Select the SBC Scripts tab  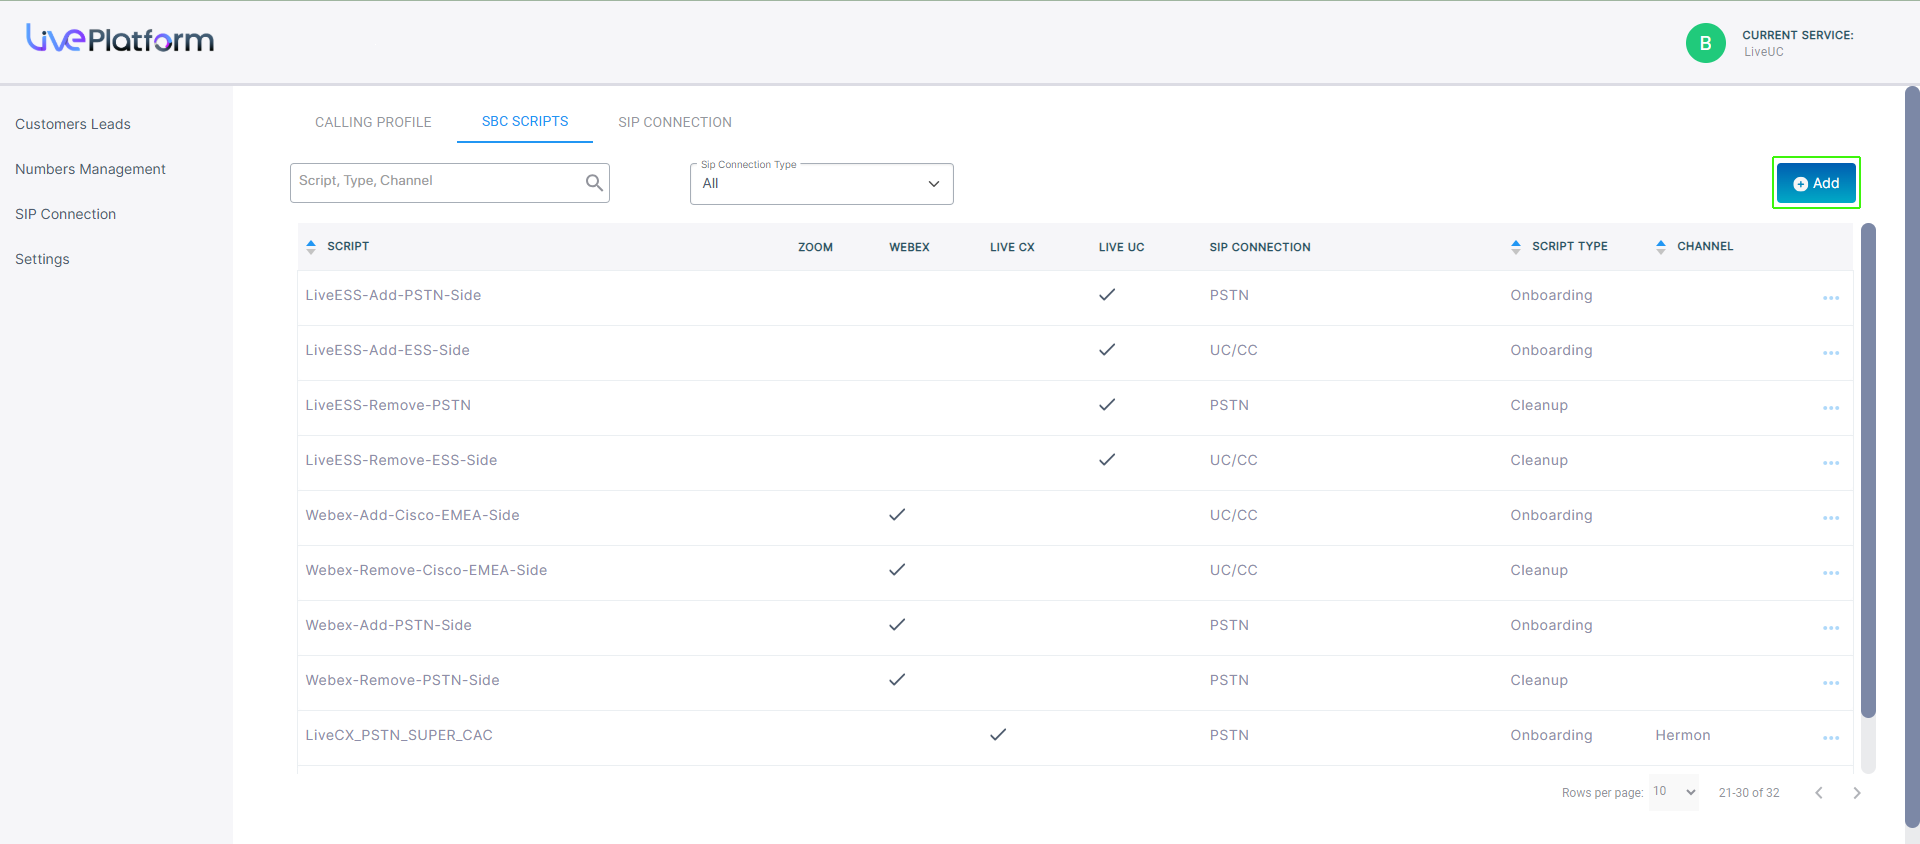point(525,121)
